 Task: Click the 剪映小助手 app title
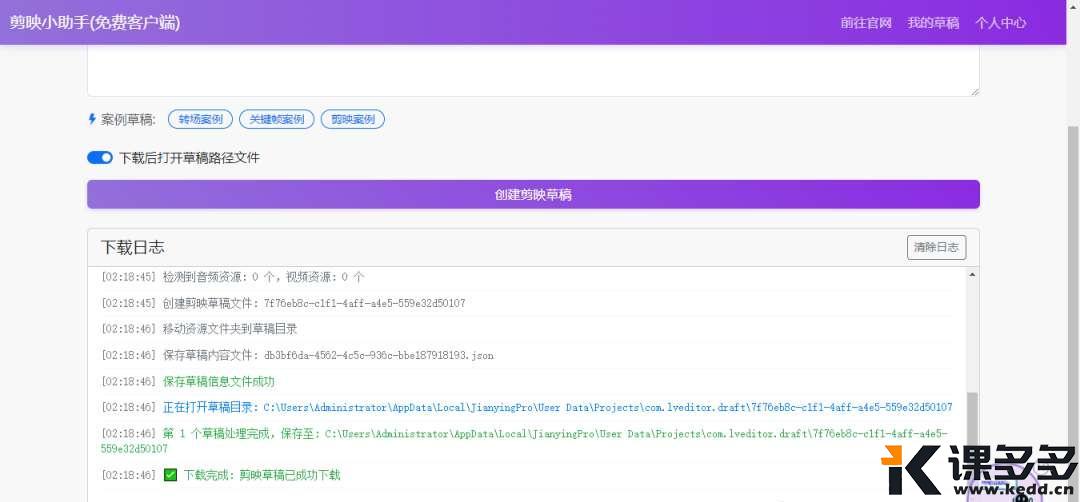point(94,23)
